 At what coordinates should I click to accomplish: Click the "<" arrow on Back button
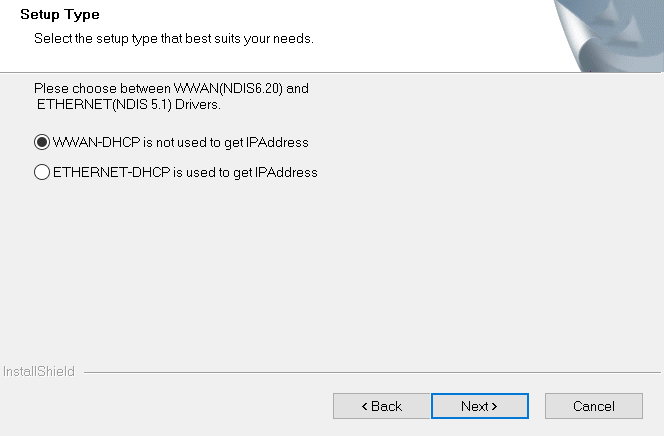(x=365, y=406)
